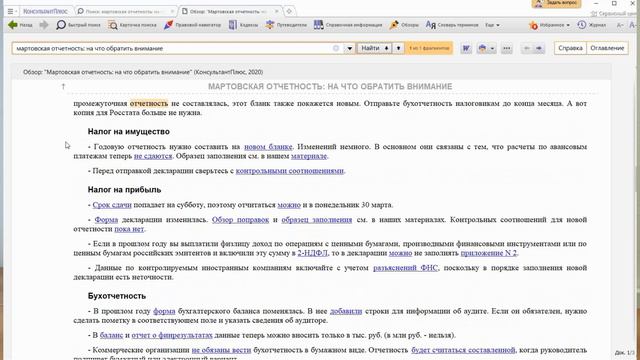Clear the search field text

tap(336, 48)
